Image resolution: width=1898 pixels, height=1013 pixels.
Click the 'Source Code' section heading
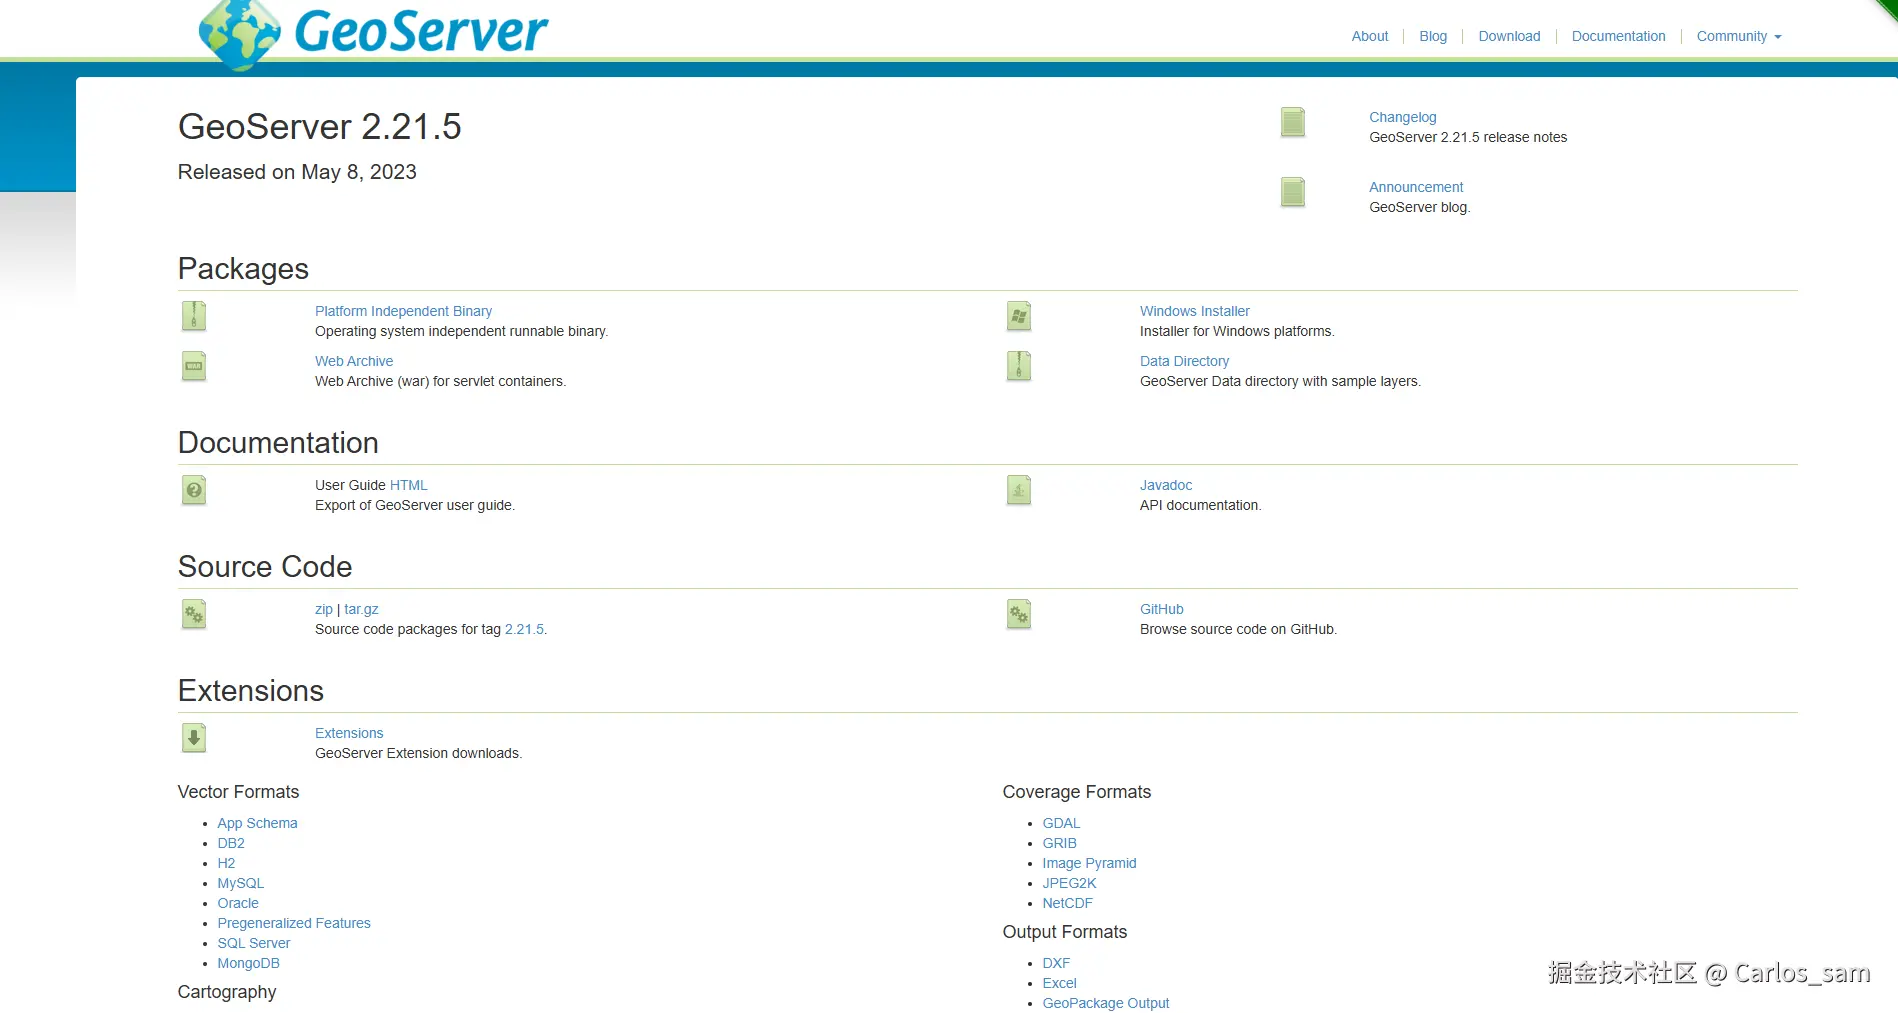pyautogui.click(x=265, y=567)
